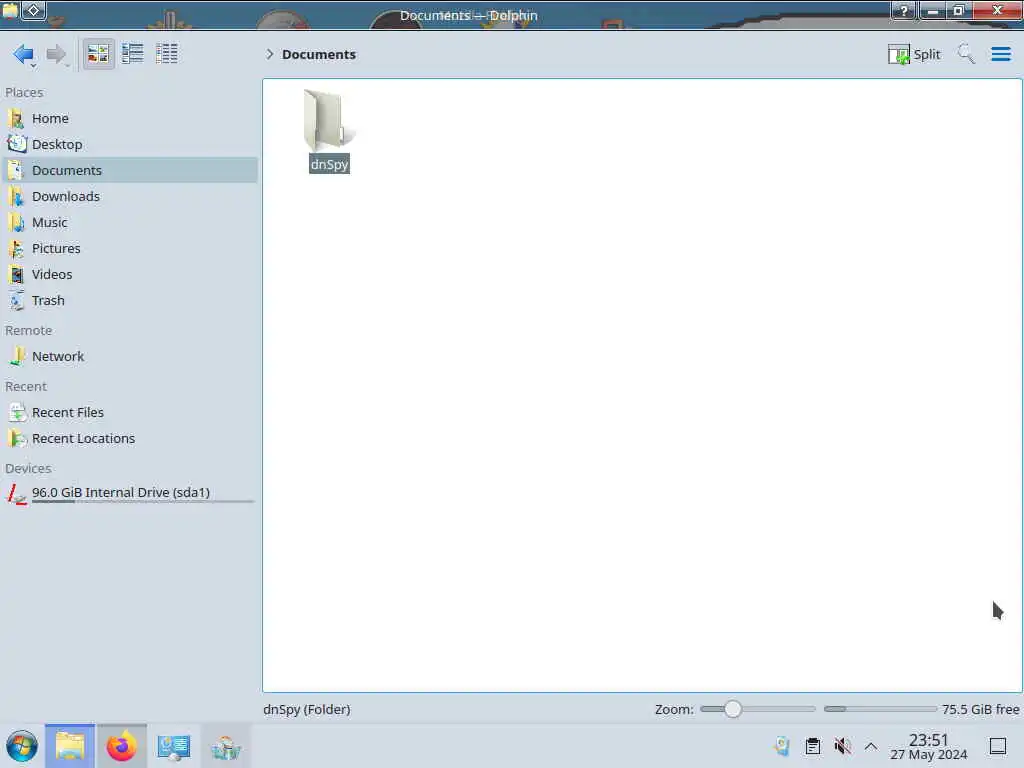This screenshot has height=768, width=1024.
Task: Click the Music folder icon
Action: (16, 223)
